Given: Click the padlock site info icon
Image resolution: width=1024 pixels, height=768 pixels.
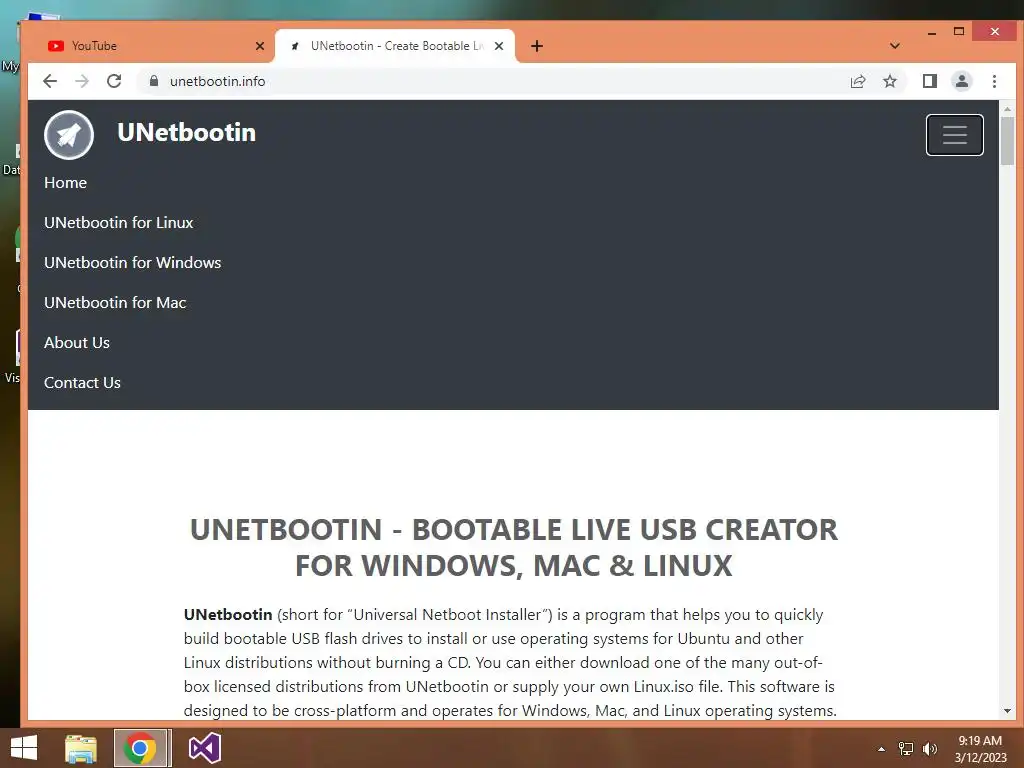Looking at the screenshot, I should tap(154, 81).
